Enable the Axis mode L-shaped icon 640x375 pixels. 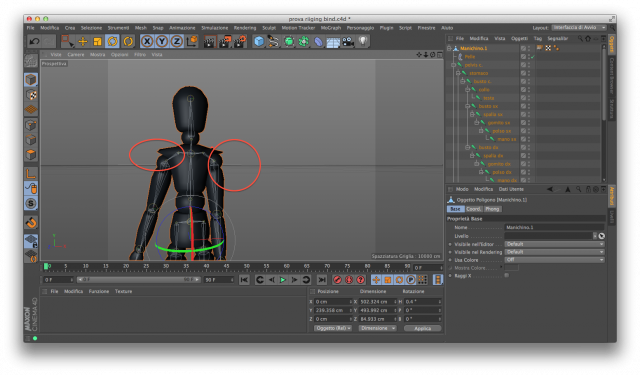coord(31,173)
